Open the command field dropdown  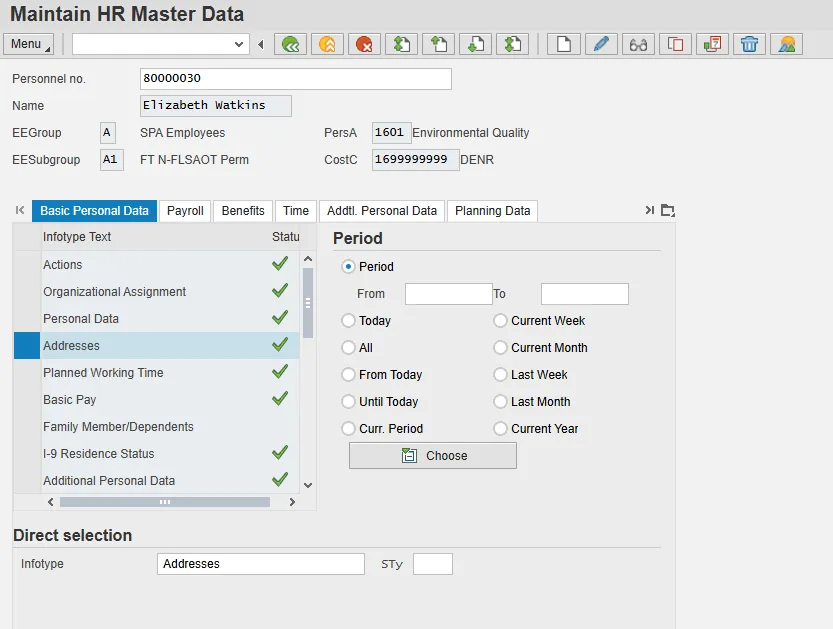pos(239,44)
